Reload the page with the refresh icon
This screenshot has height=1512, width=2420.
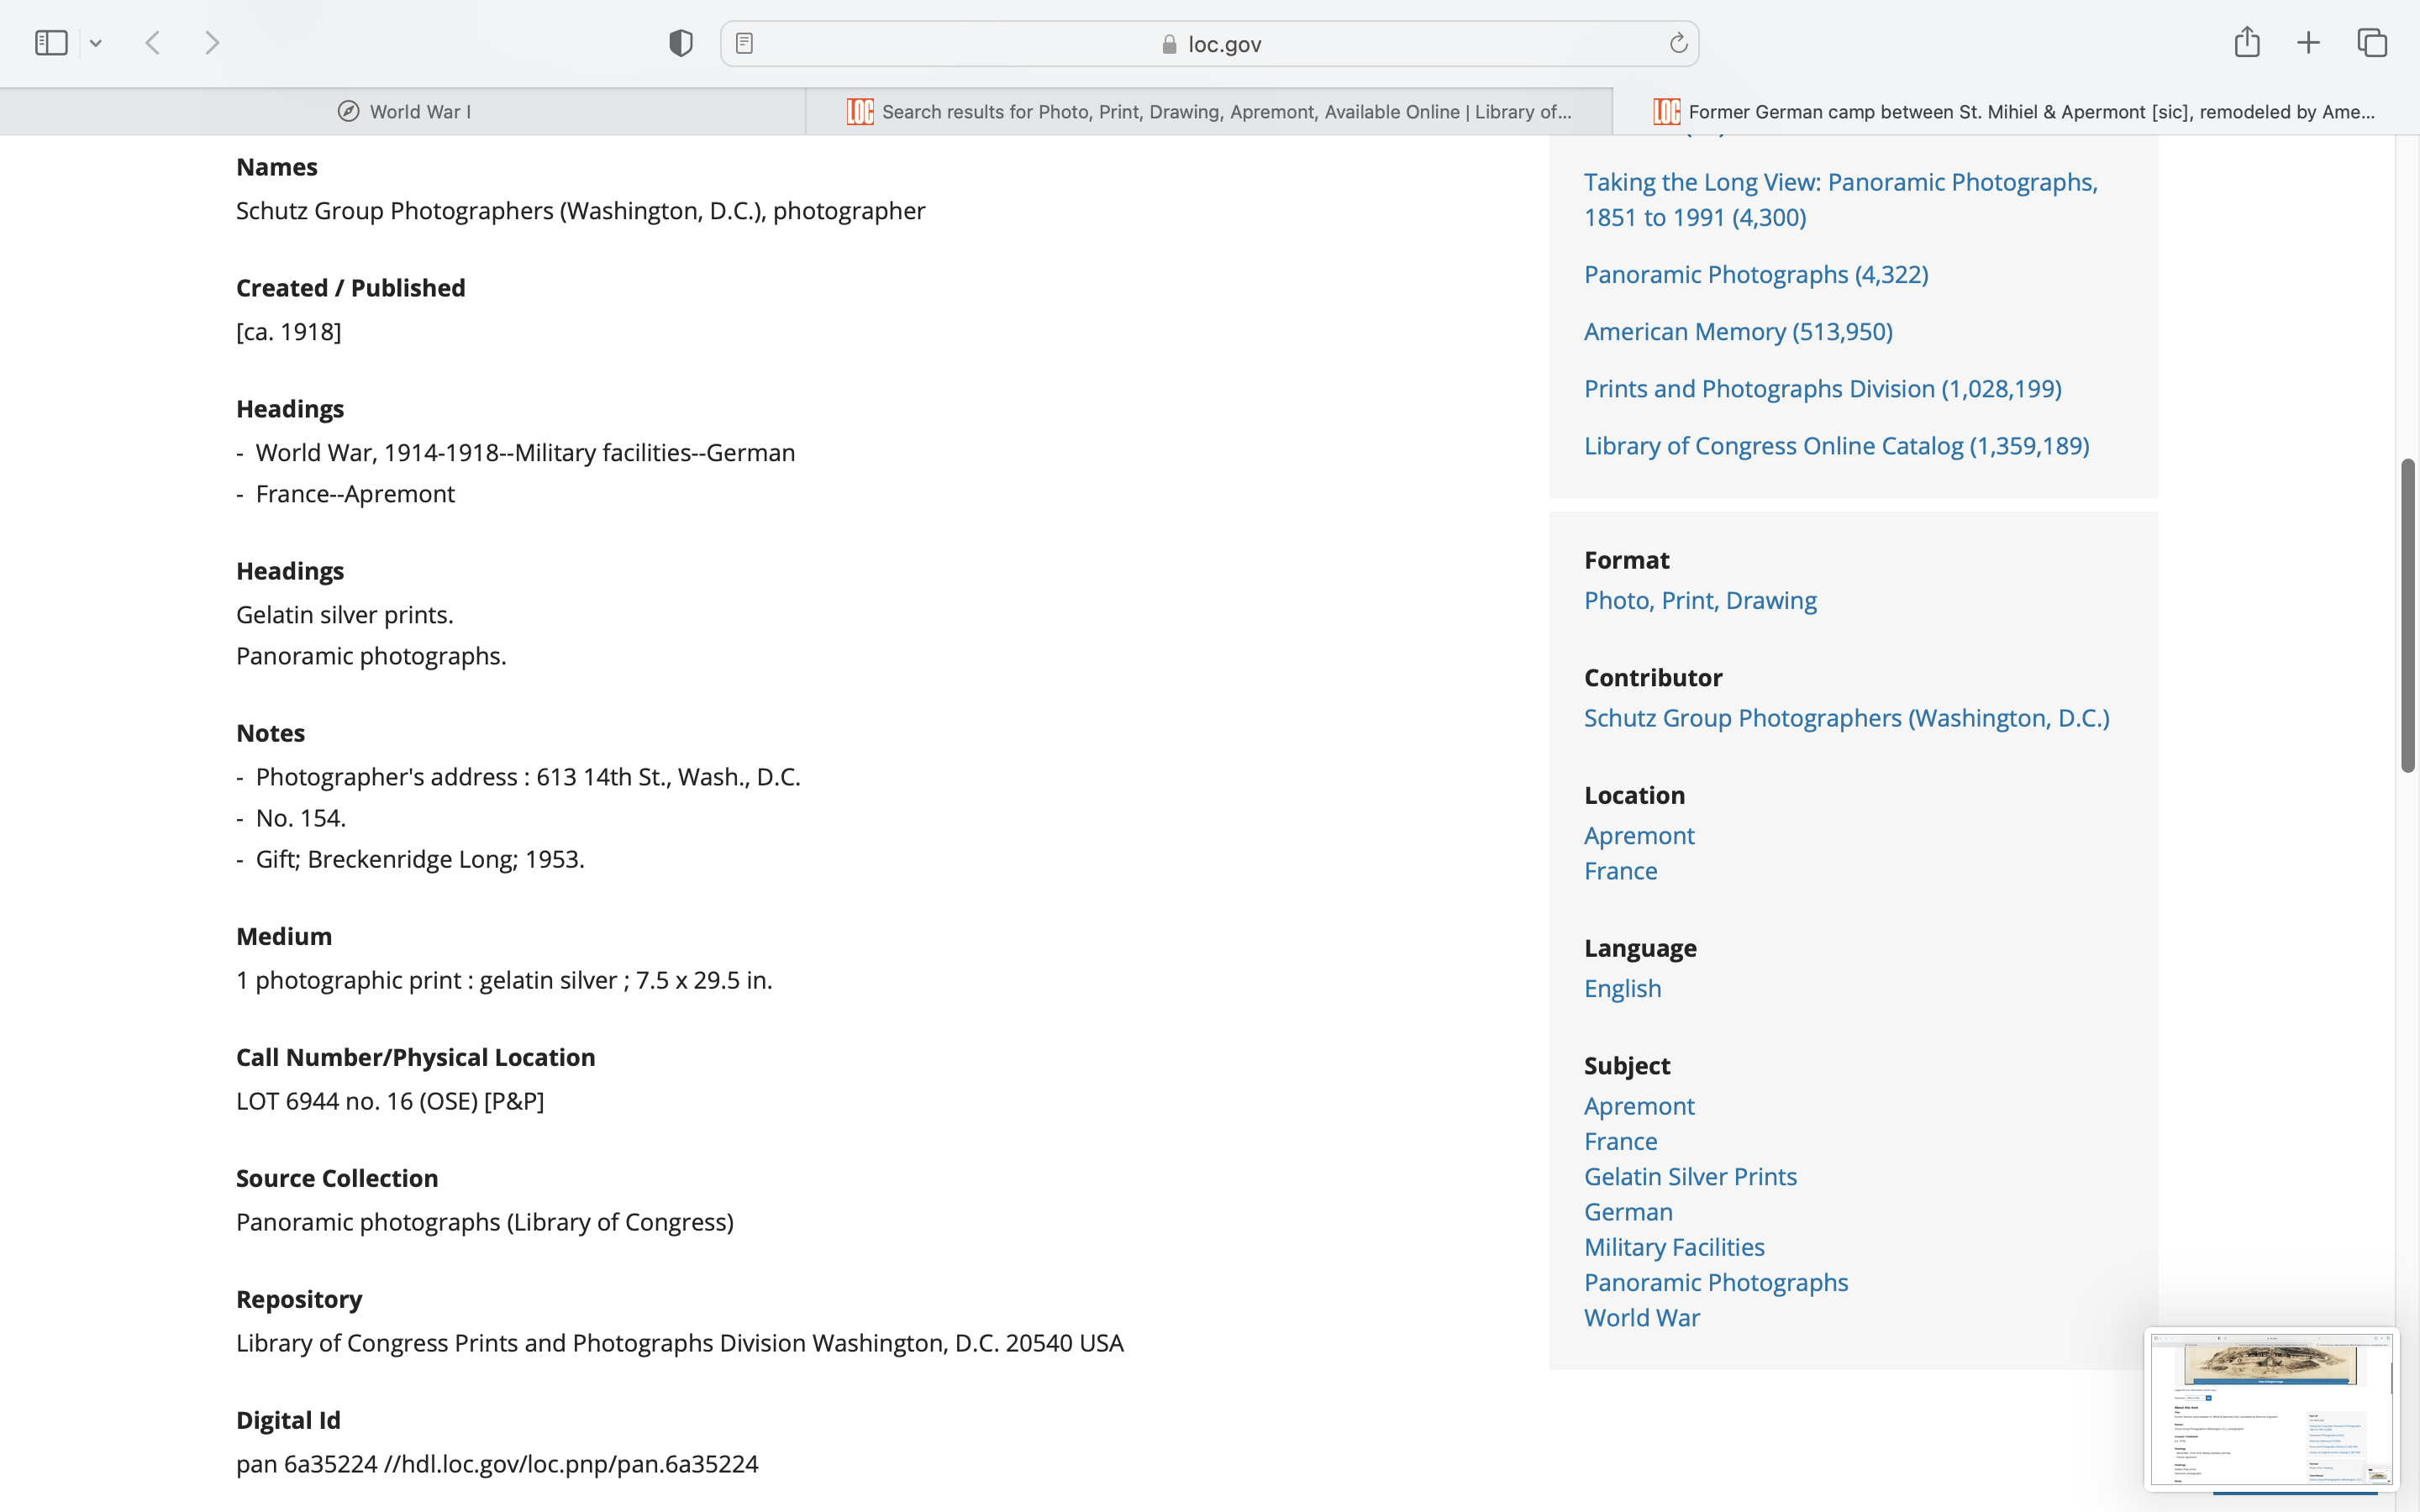coord(1678,43)
